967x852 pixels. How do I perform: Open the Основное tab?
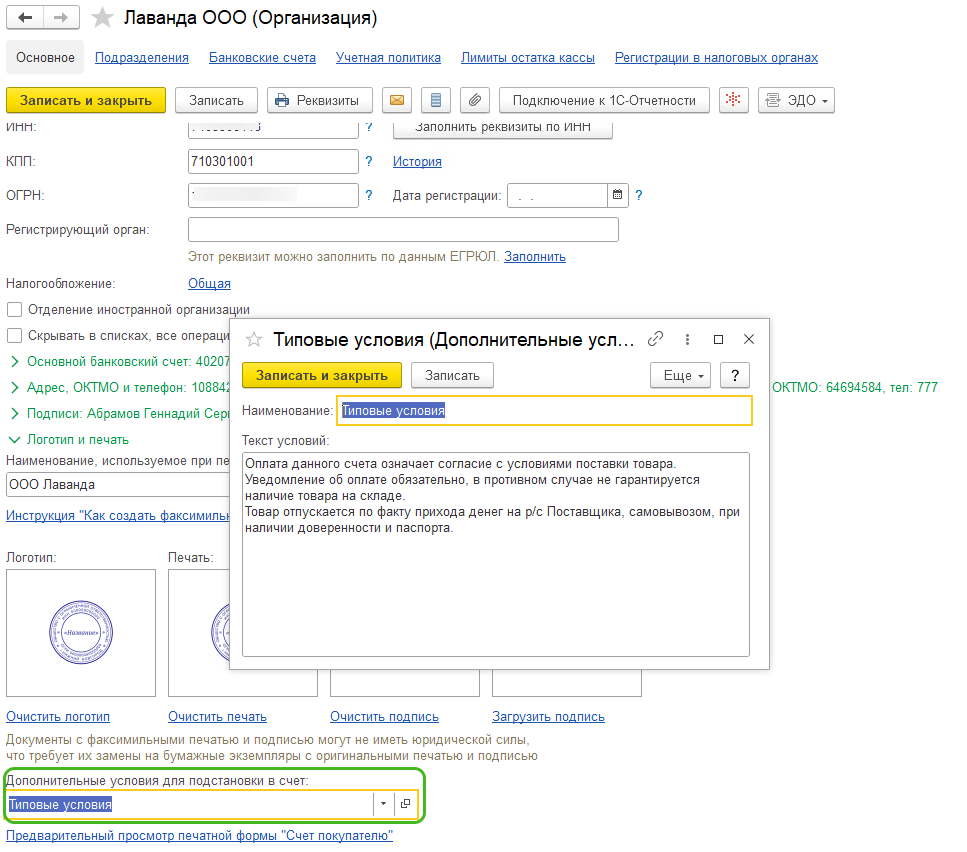click(x=45, y=57)
